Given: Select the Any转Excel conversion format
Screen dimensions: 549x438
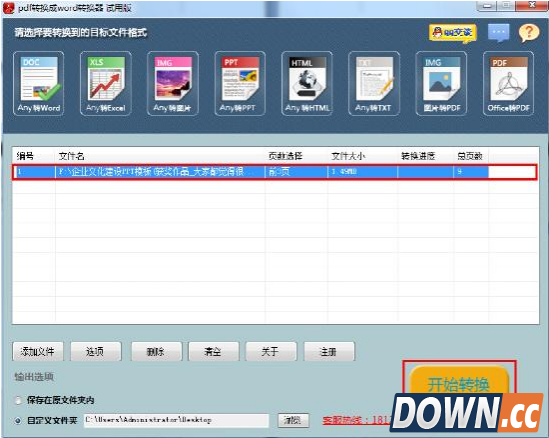Looking at the screenshot, I should pos(106,83).
